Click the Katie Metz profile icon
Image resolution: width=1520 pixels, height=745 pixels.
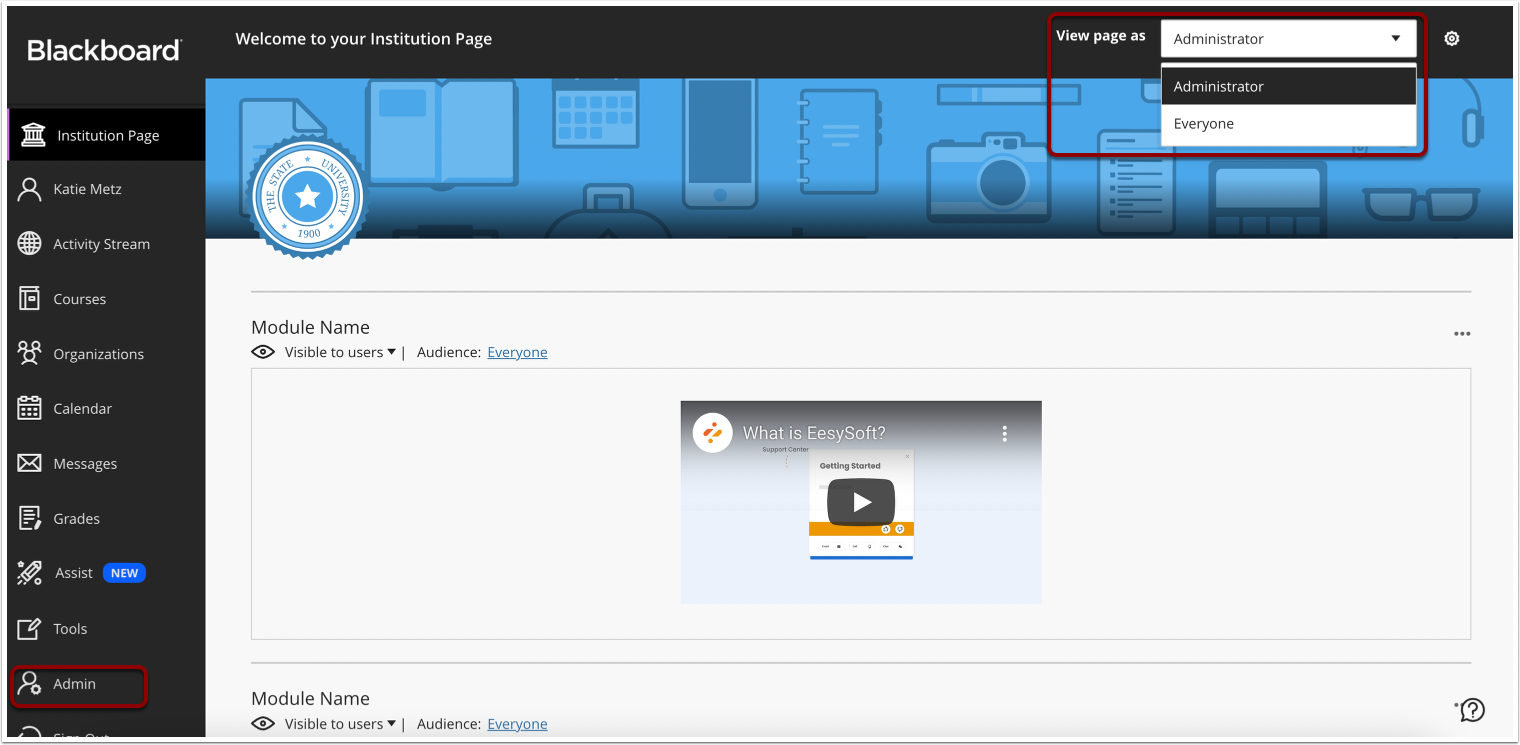click(x=30, y=189)
